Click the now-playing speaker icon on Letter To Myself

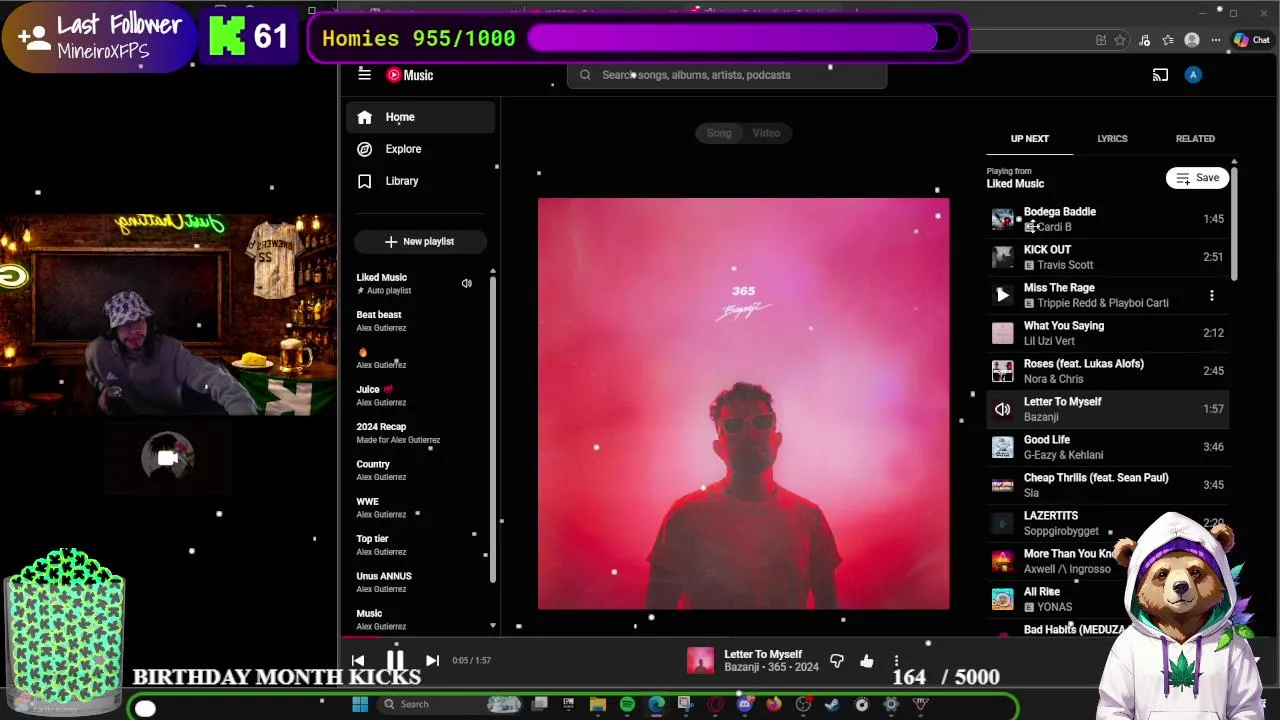[1002, 409]
